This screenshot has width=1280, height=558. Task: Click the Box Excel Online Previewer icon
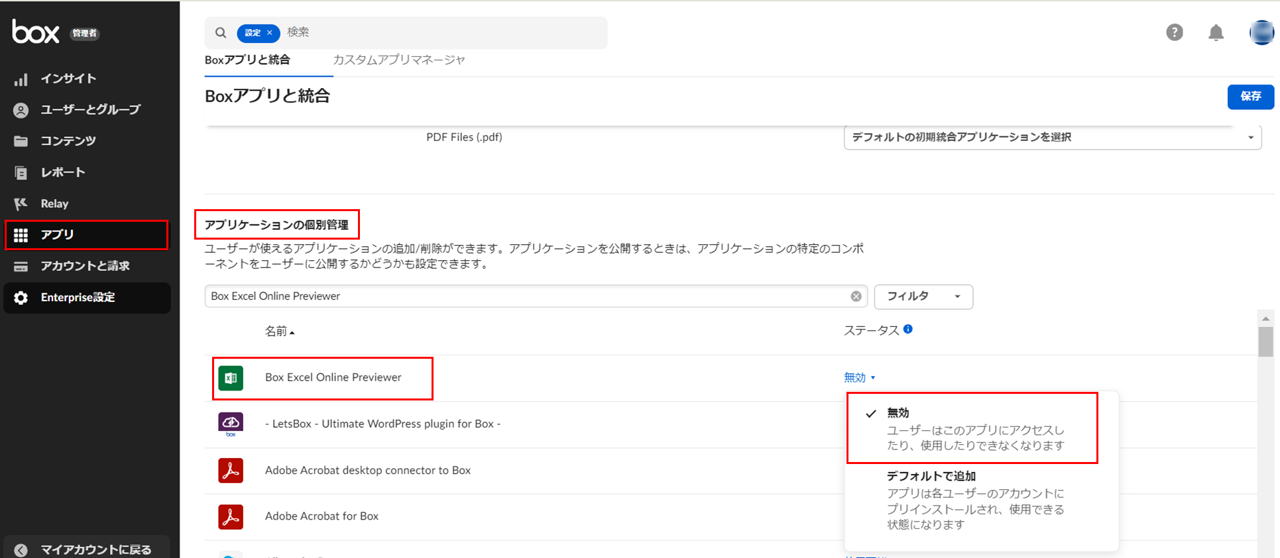click(x=231, y=378)
